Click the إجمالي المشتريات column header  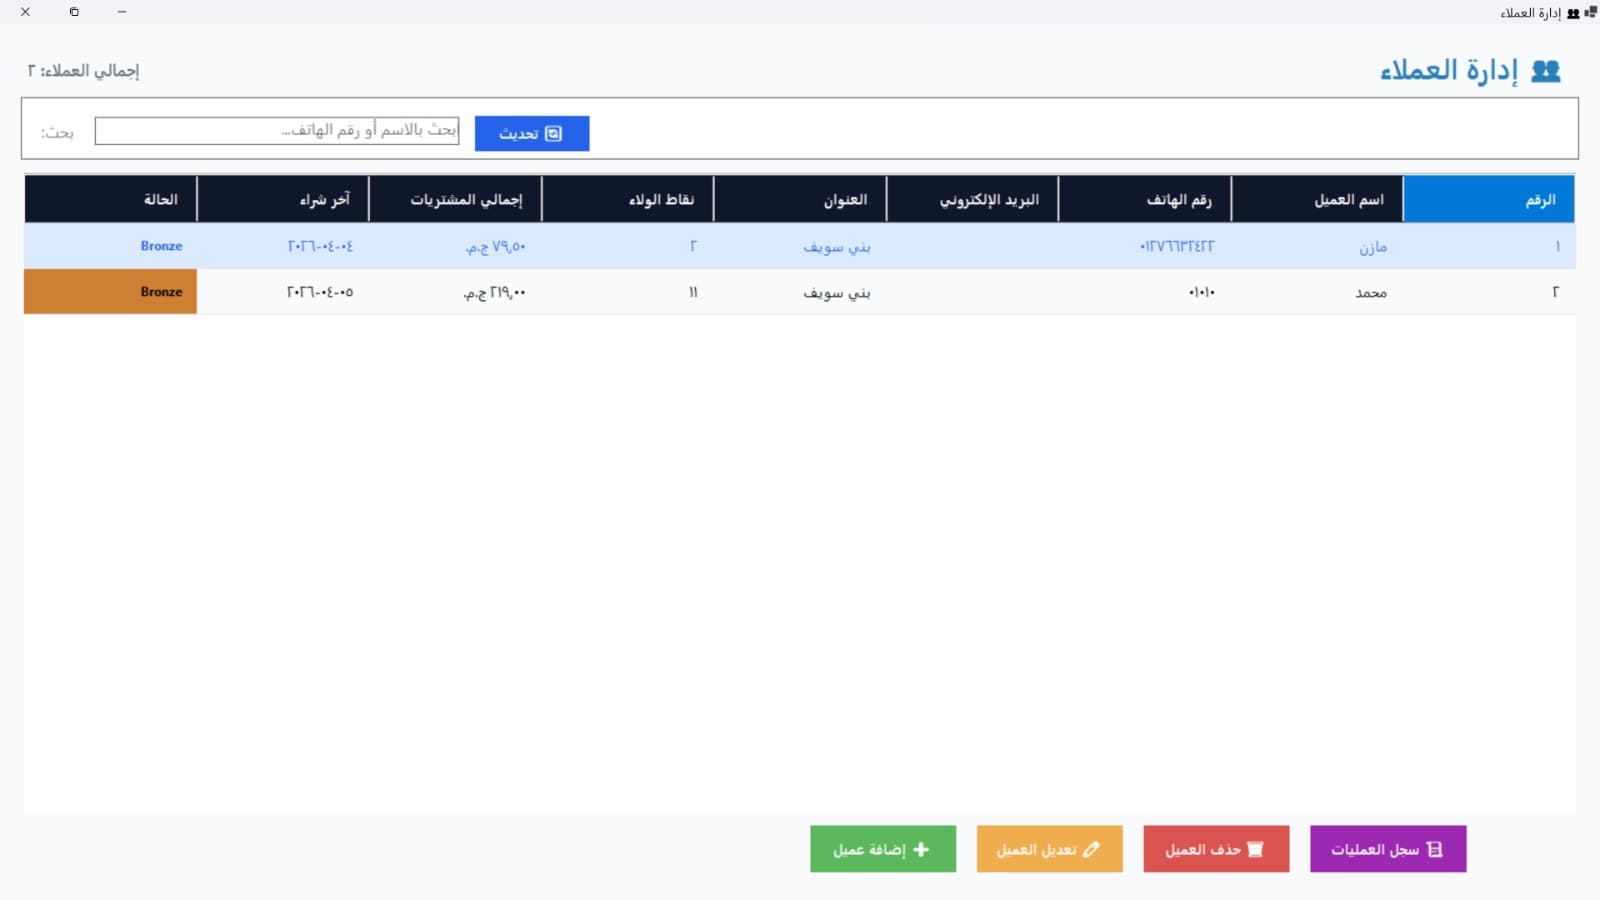click(x=456, y=199)
